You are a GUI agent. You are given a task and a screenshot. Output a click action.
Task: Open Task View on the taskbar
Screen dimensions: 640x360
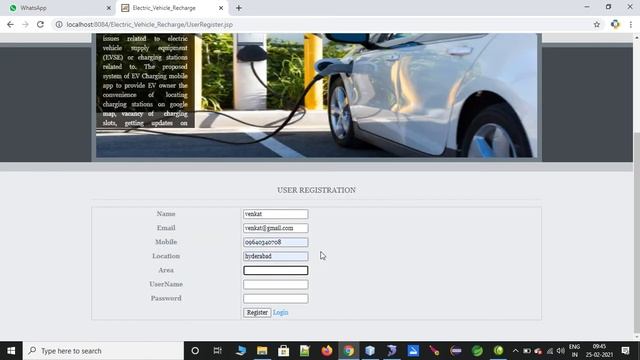[x=217, y=351]
